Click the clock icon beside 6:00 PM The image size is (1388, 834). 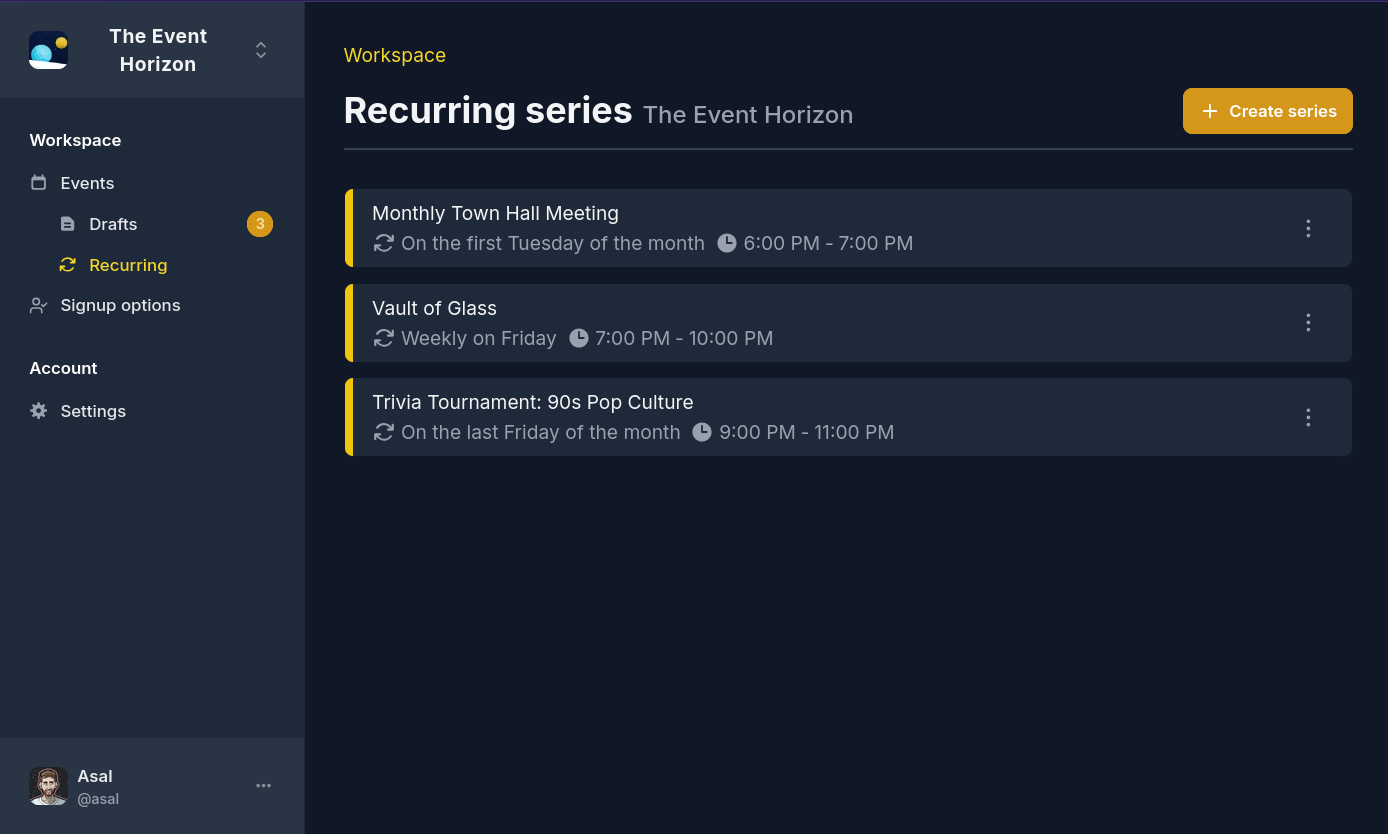coord(727,242)
